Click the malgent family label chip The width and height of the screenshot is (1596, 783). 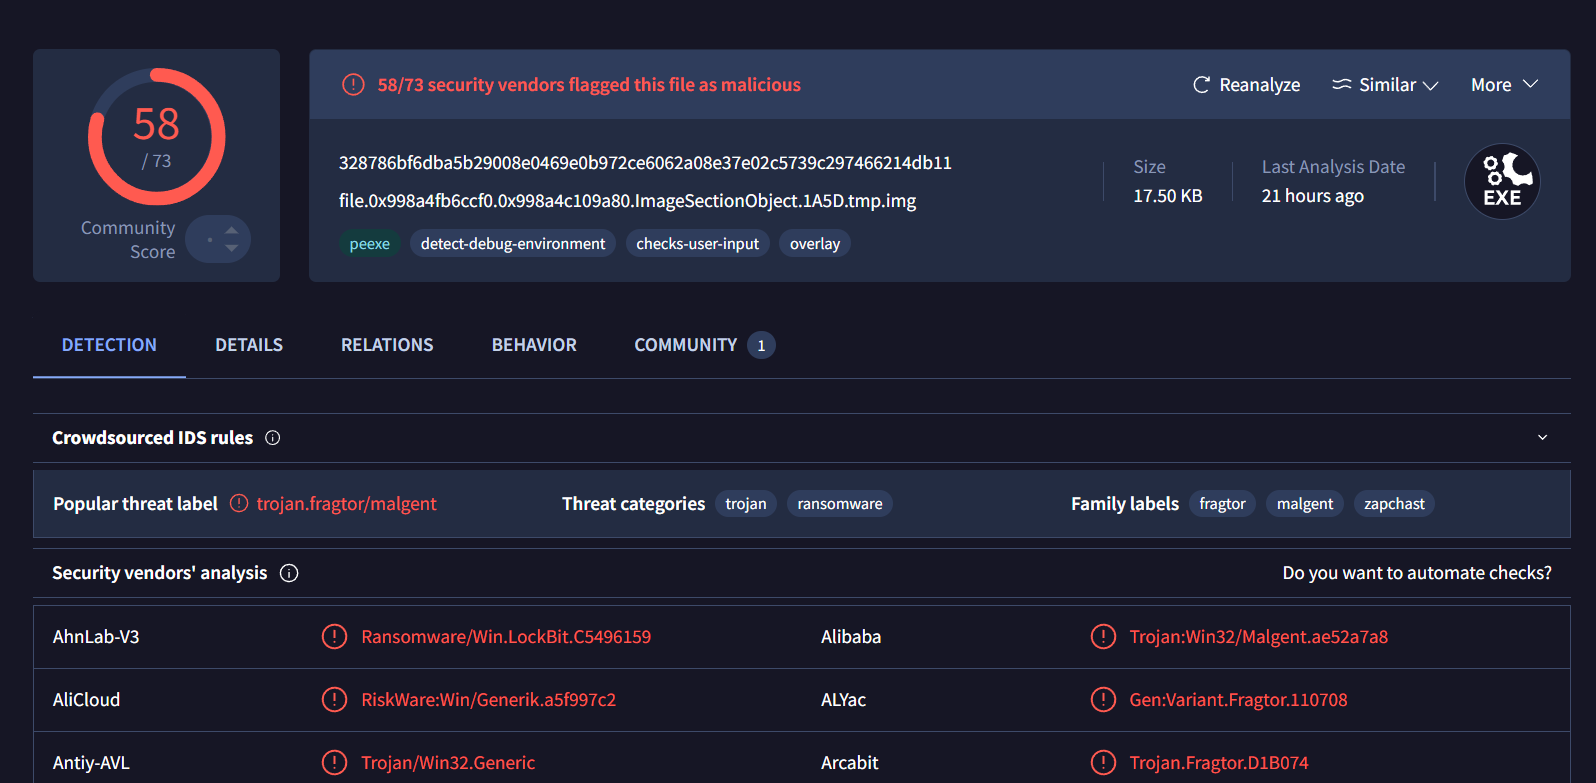tap(1305, 504)
